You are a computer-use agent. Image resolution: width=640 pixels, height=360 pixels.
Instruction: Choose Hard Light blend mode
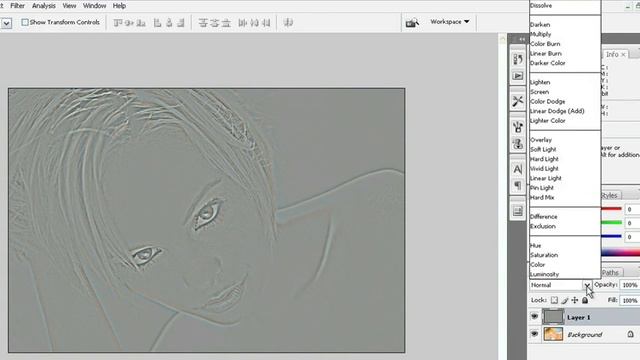[544, 159]
